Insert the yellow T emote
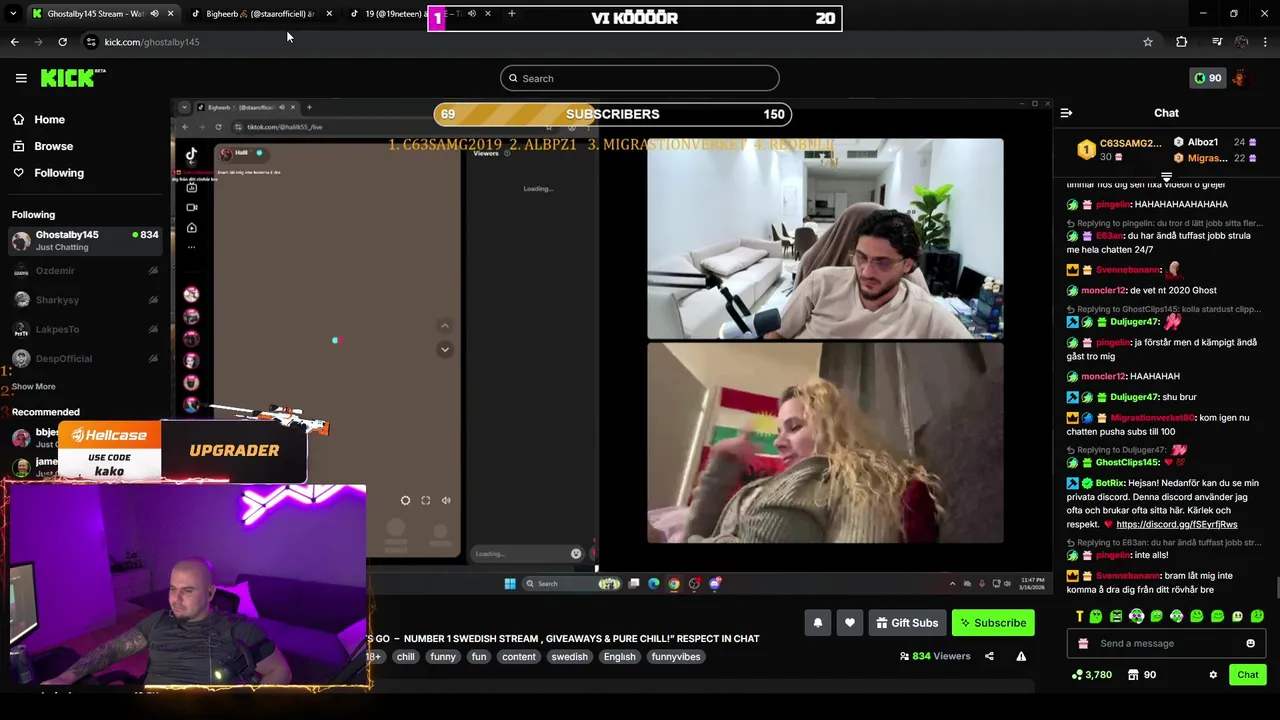1280x720 pixels. 1079,616
